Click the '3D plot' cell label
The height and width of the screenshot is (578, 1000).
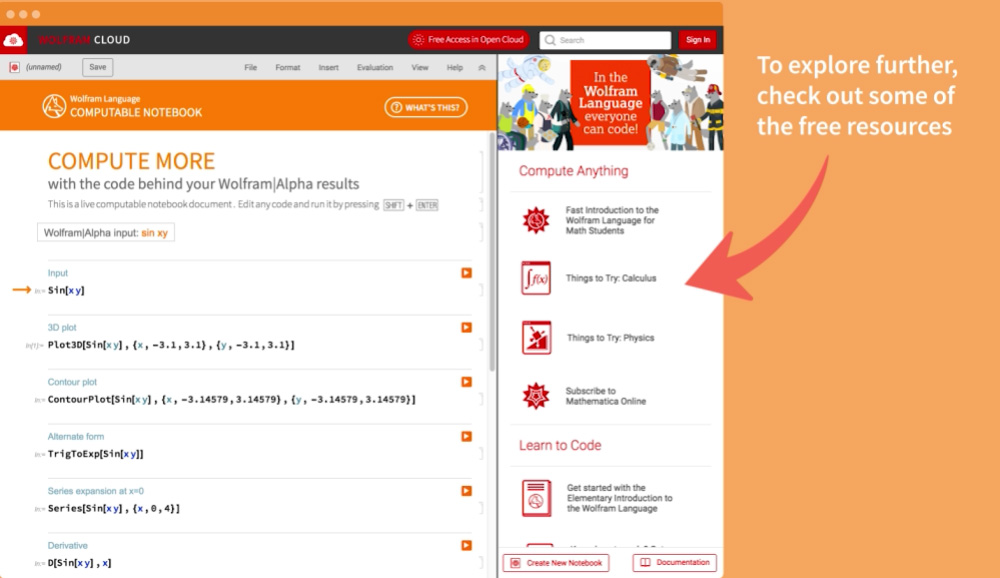point(62,327)
